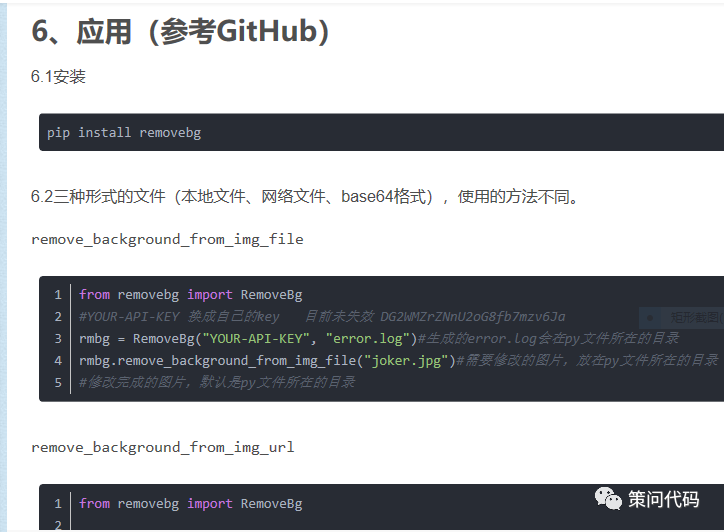Click code line 1 "from removebg import RemoveBg" in the first numbered block
The image size is (724, 532).
coord(190,295)
